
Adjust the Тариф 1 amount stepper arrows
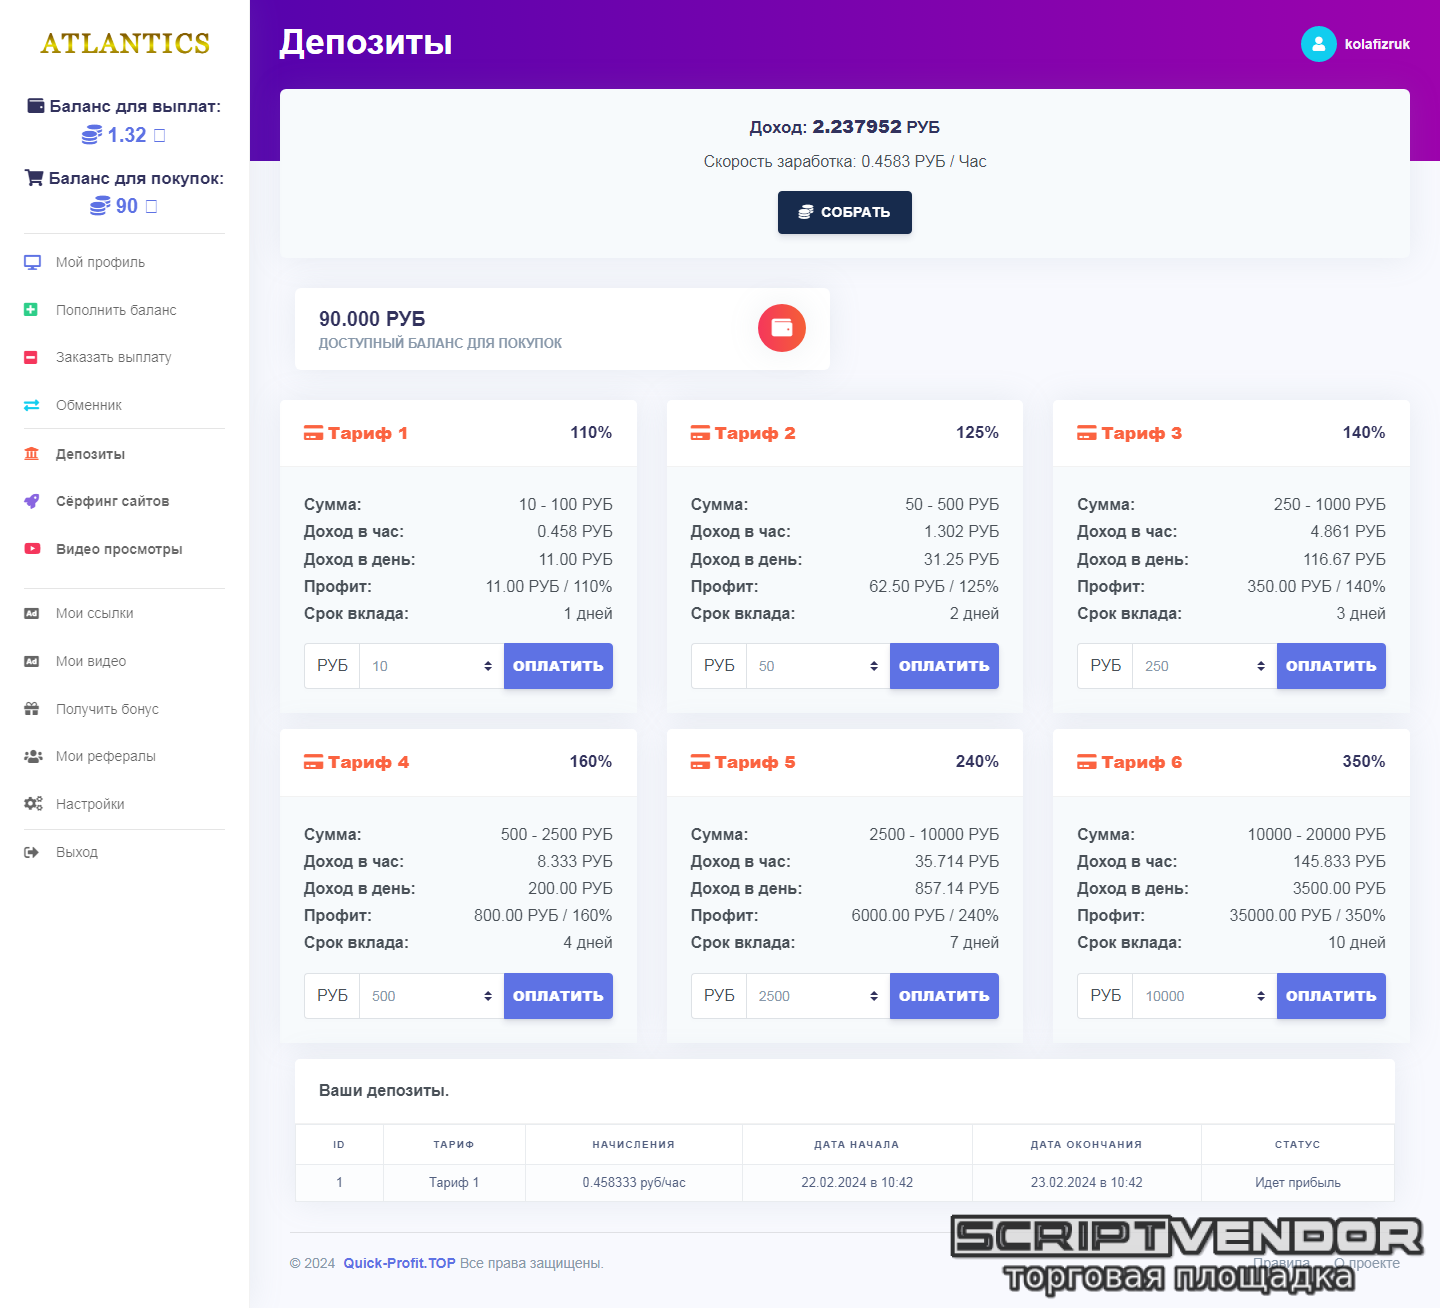point(488,666)
